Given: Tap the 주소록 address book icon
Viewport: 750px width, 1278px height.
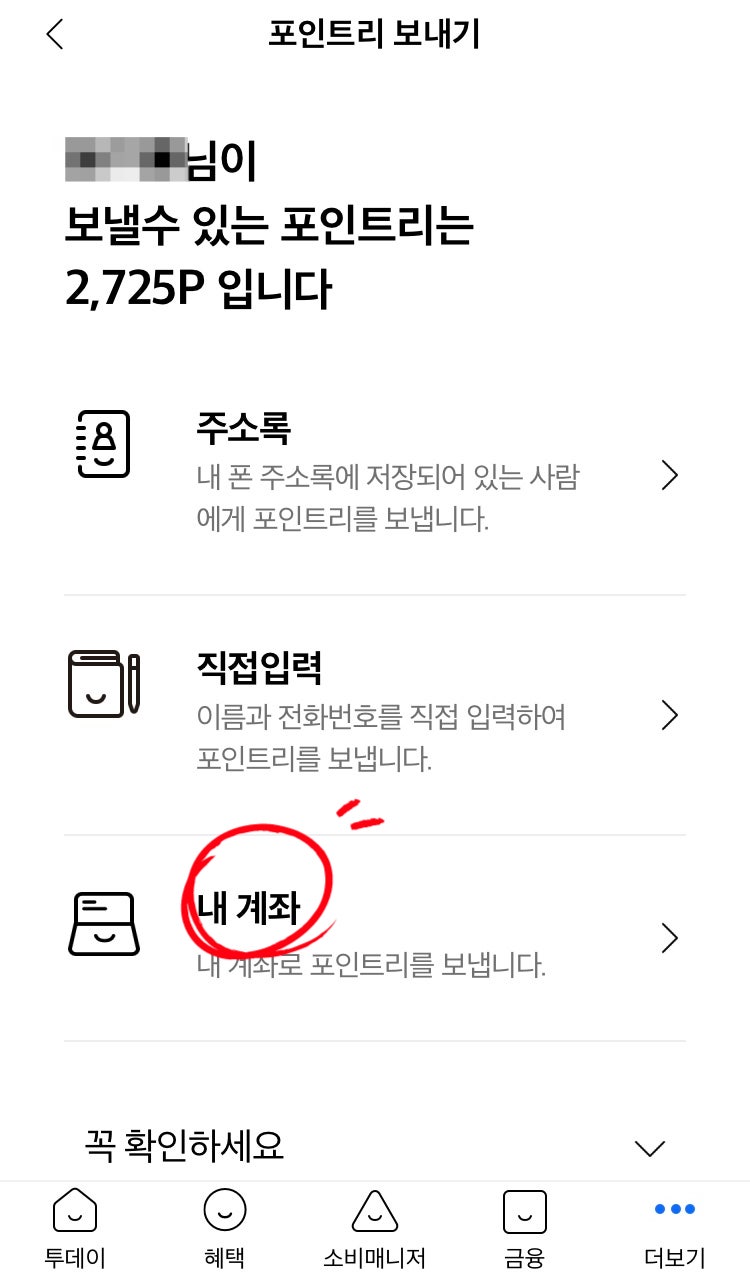Looking at the screenshot, I should (103, 444).
